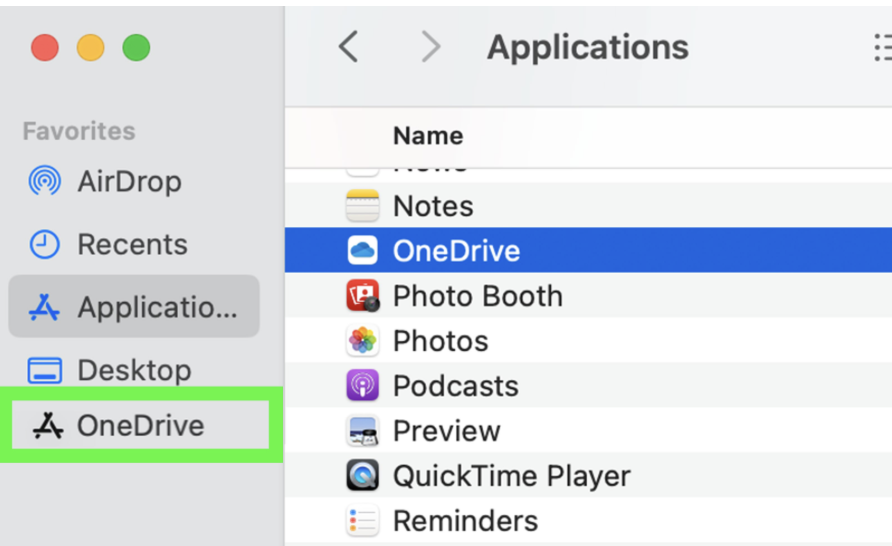Image resolution: width=892 pixels, height=546 pixels.
Task: Minimize the window with yellow button
Action: (x=90, y=47)
